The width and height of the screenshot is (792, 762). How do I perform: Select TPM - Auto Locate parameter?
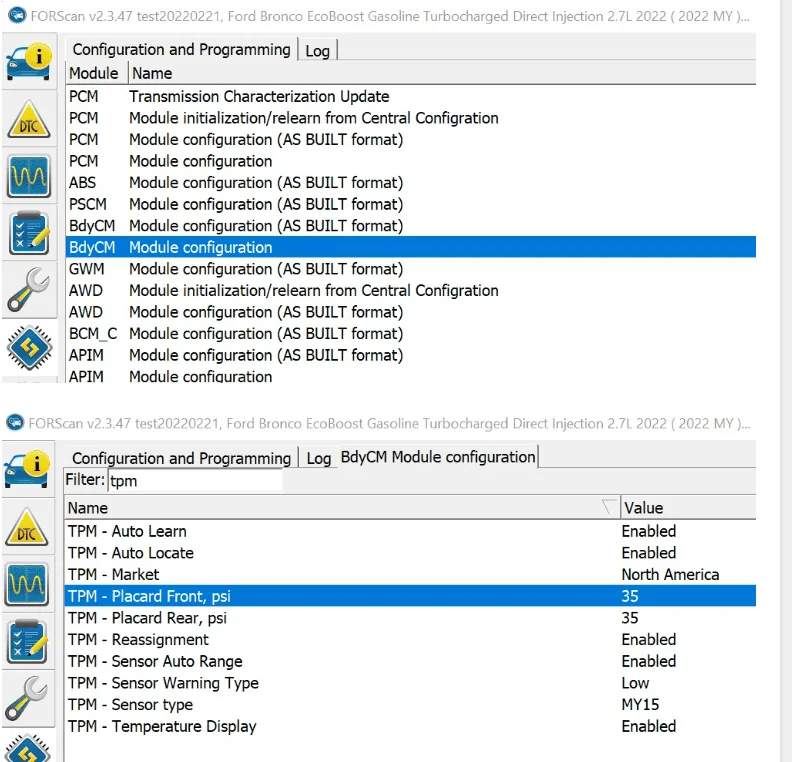(411, 553)
